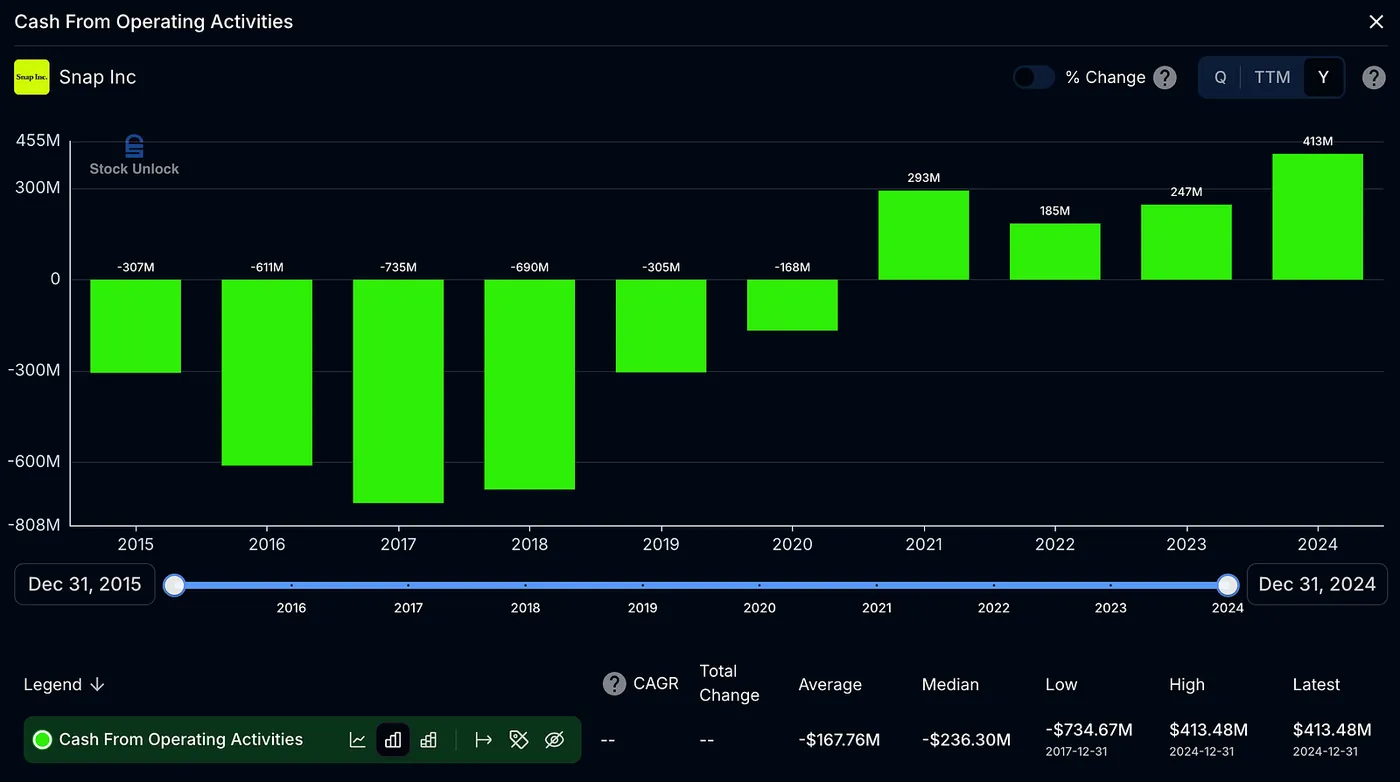Click the green series color swatch

point(42,740)
